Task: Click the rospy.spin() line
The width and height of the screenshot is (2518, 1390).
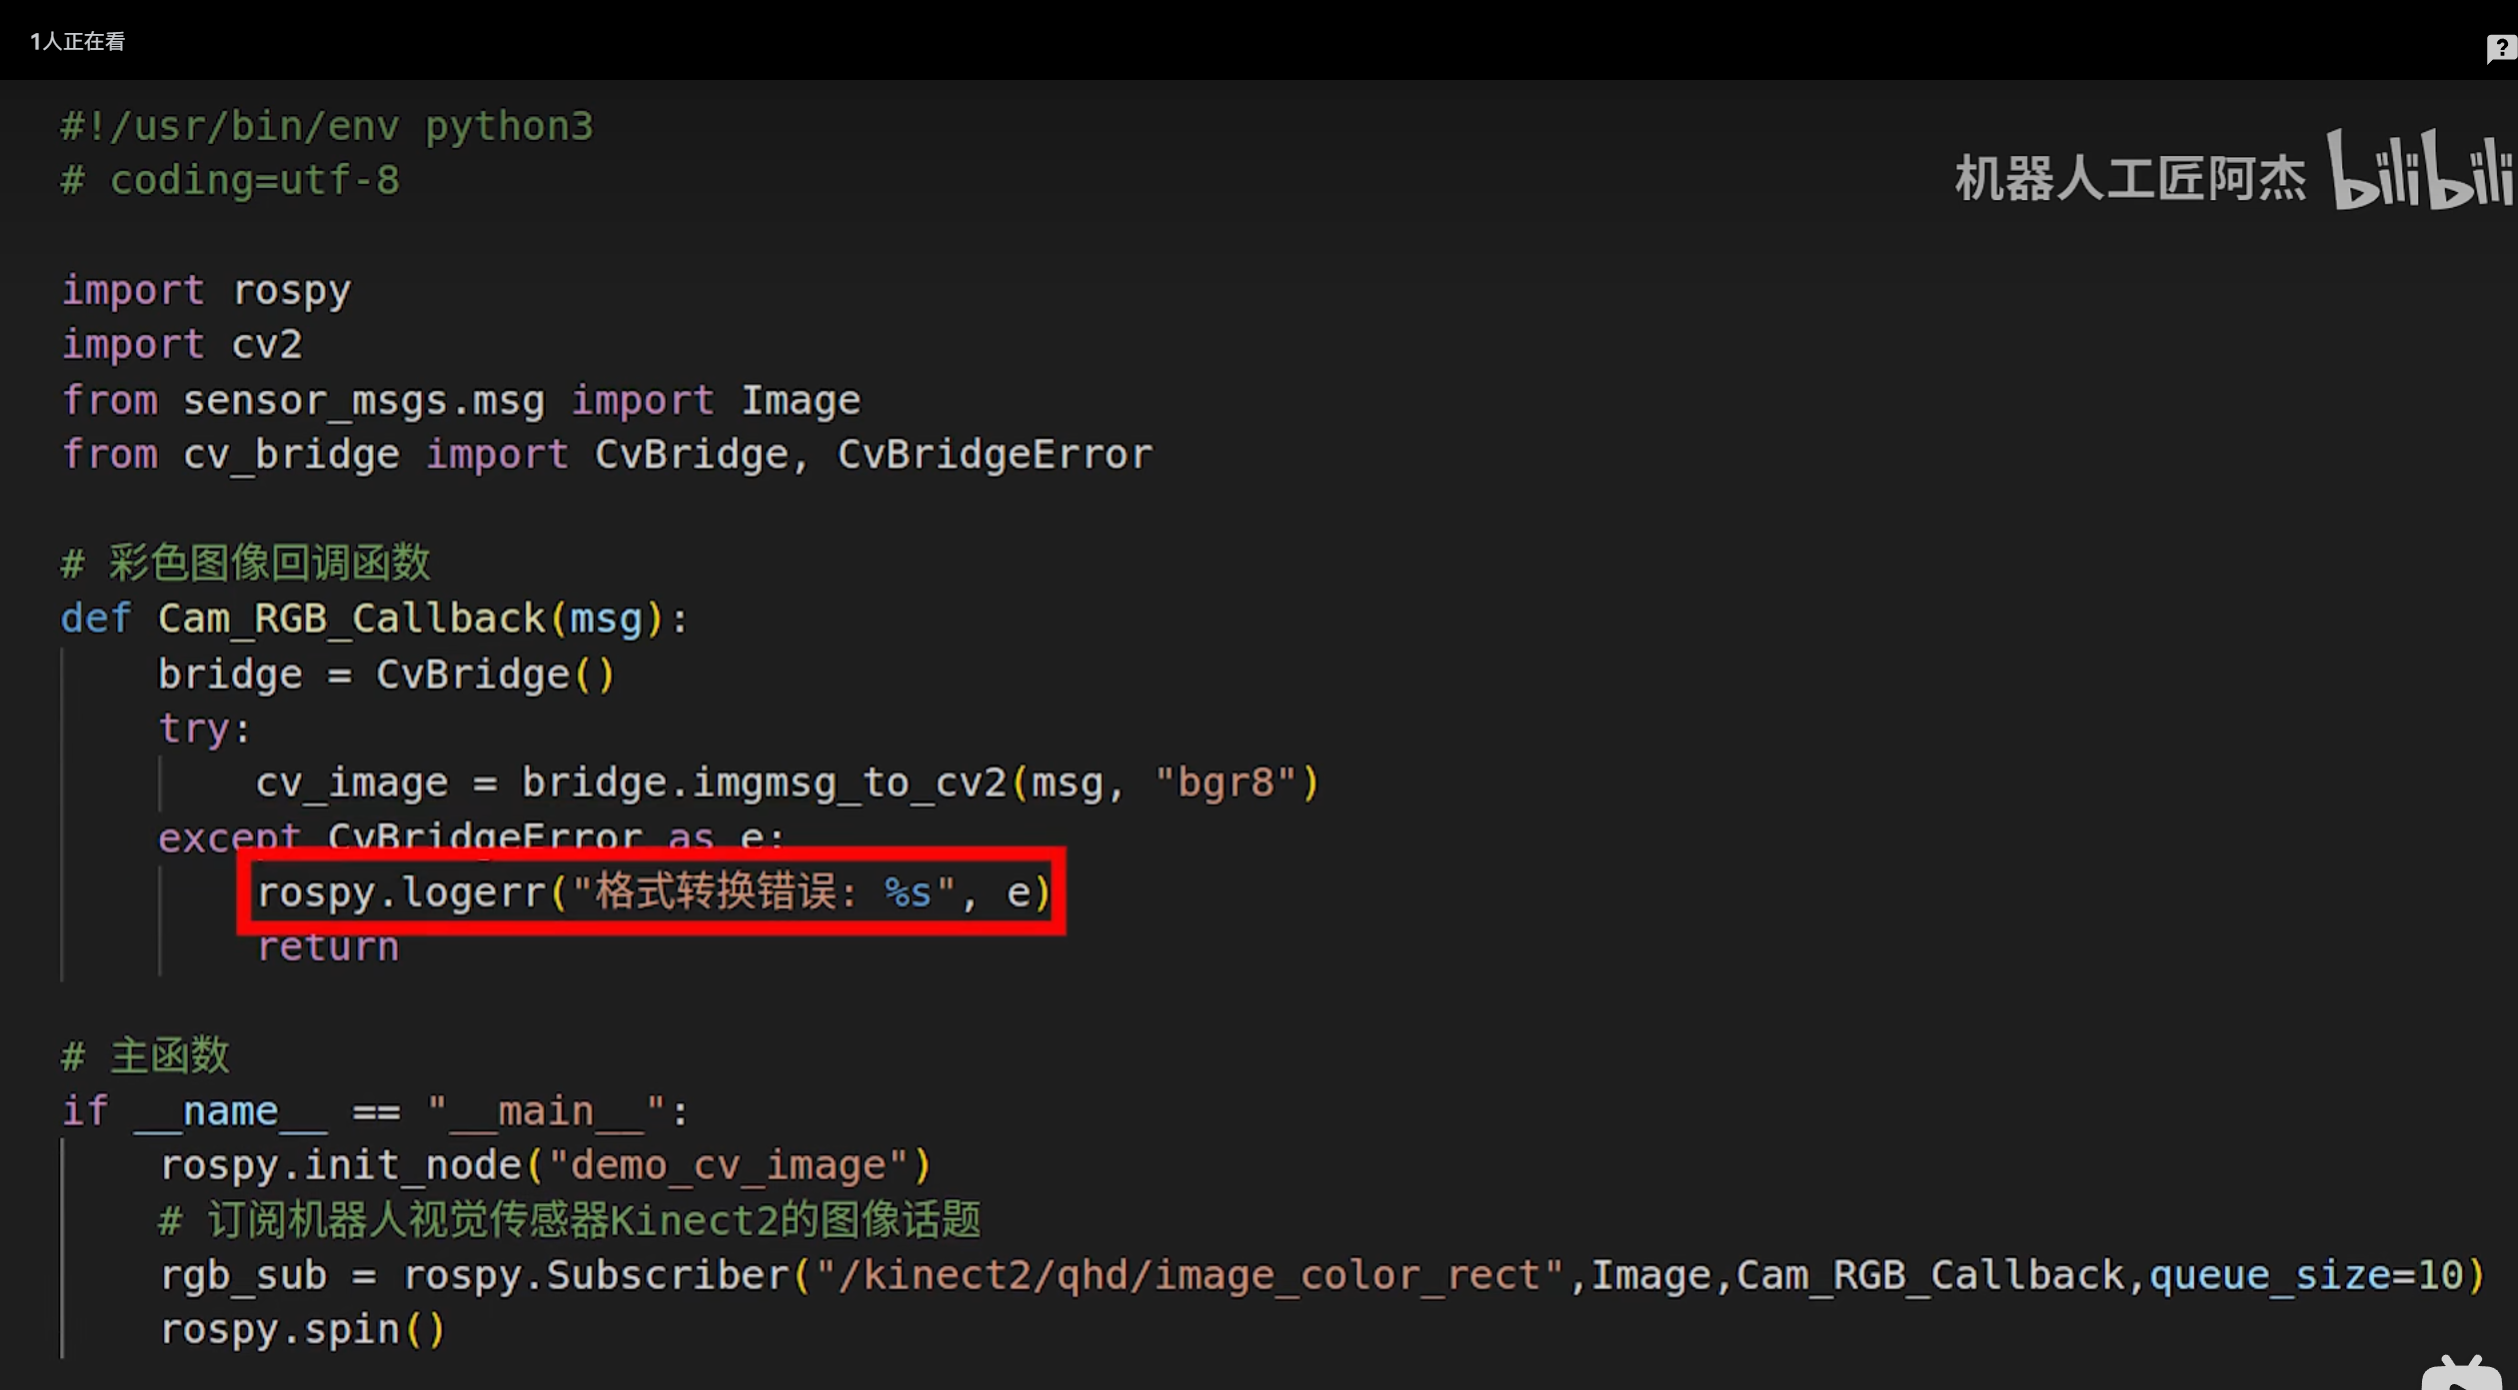Action: [302, 1330]
